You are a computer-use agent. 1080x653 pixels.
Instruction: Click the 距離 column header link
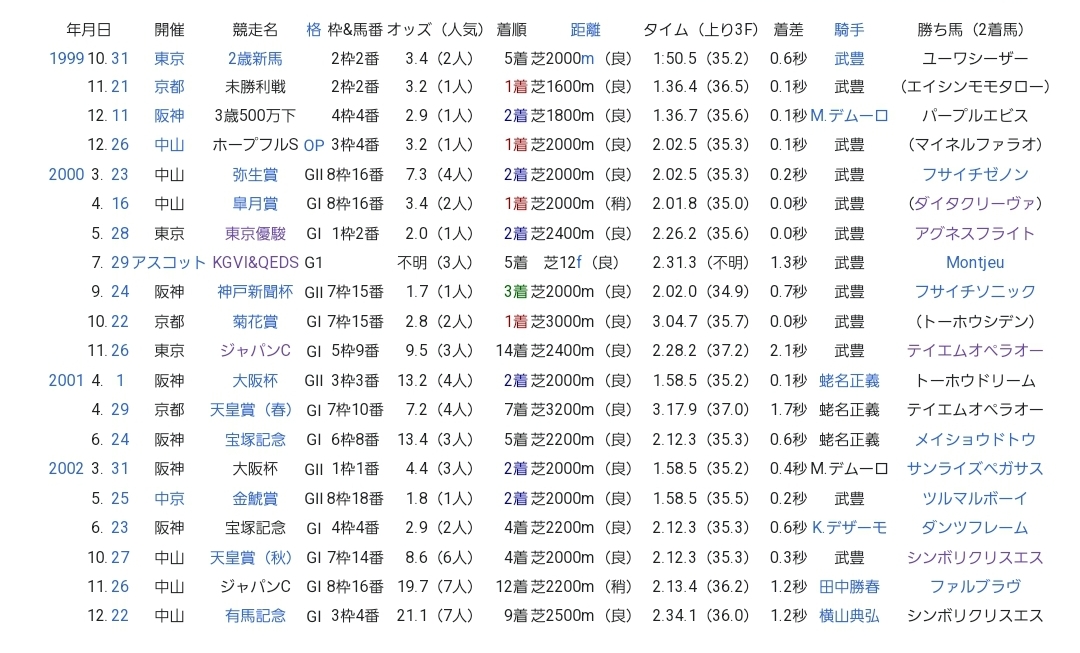coord(585,30)
